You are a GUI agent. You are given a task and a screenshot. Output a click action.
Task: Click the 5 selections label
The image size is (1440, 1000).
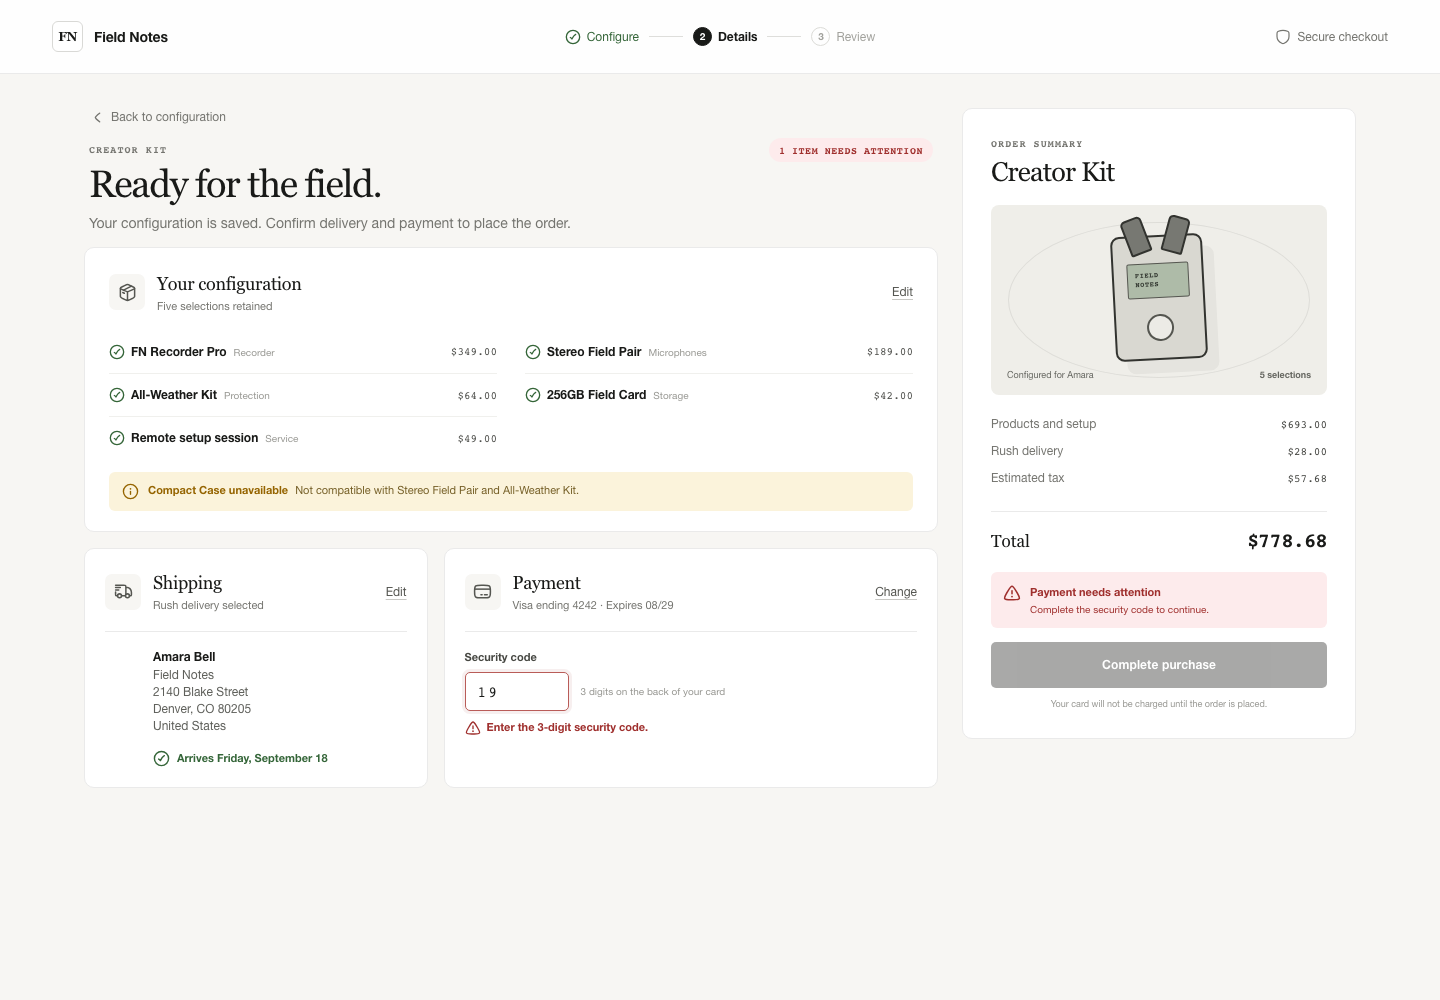pos(1285,375)
